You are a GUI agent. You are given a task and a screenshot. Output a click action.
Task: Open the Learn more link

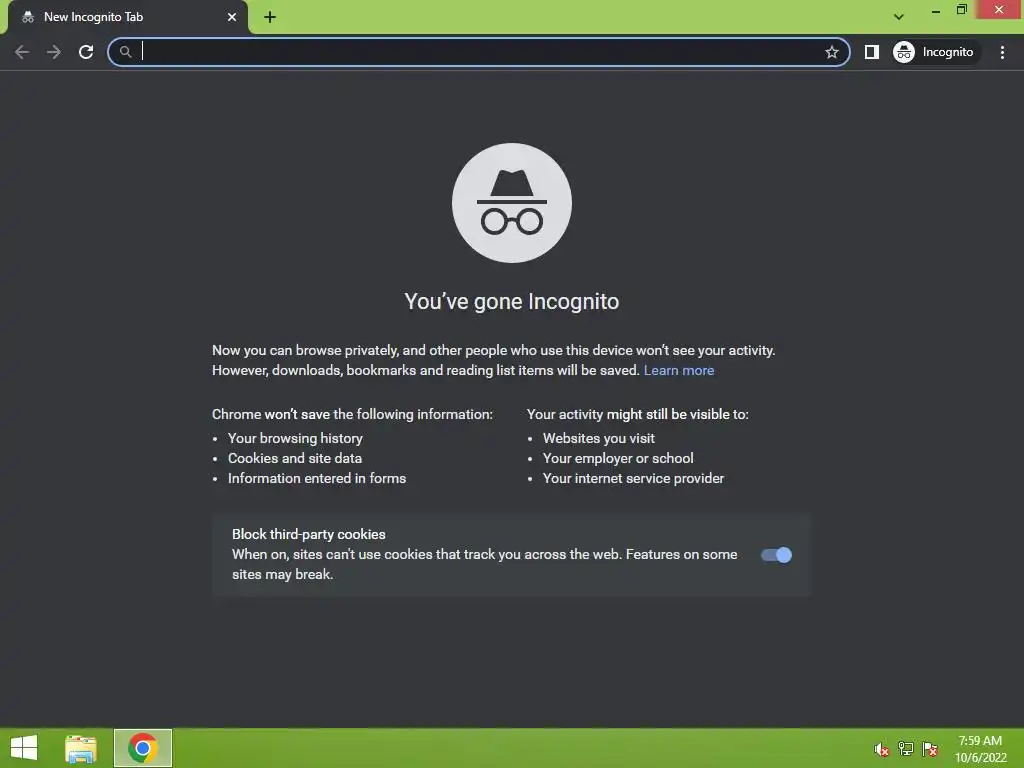(x=679, y=370)
